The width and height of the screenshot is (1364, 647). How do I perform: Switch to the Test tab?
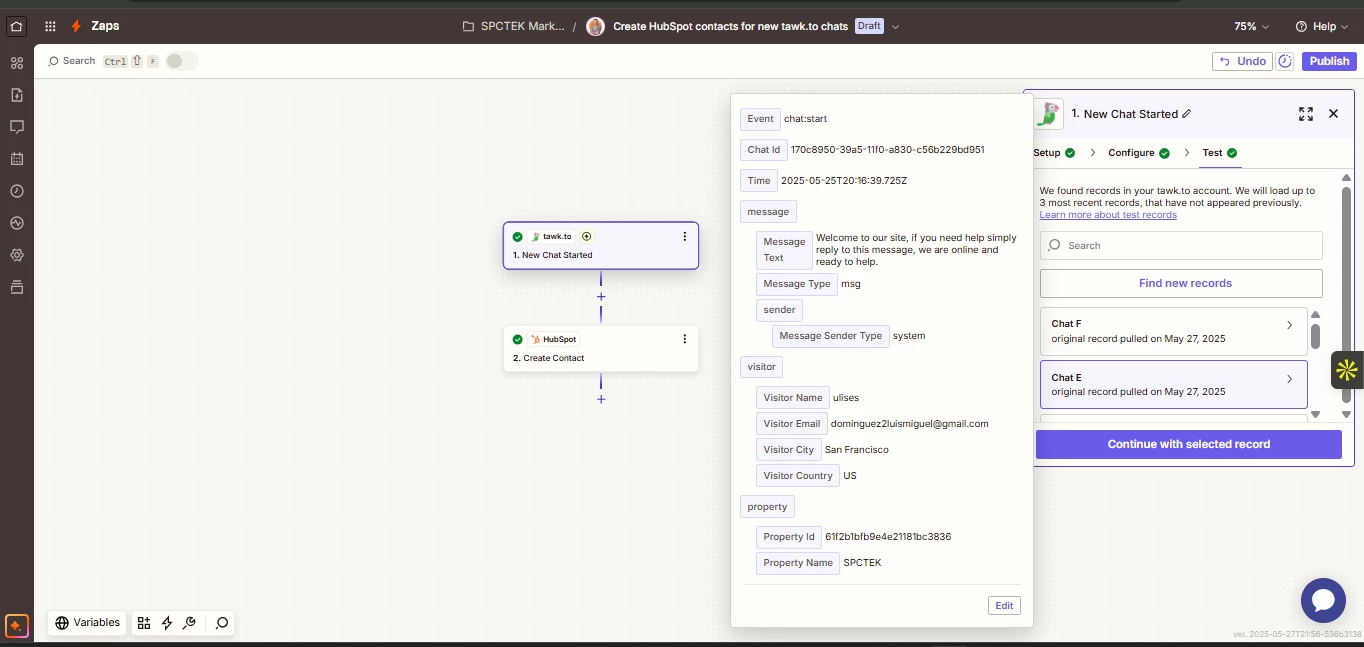coord(1219,153)
